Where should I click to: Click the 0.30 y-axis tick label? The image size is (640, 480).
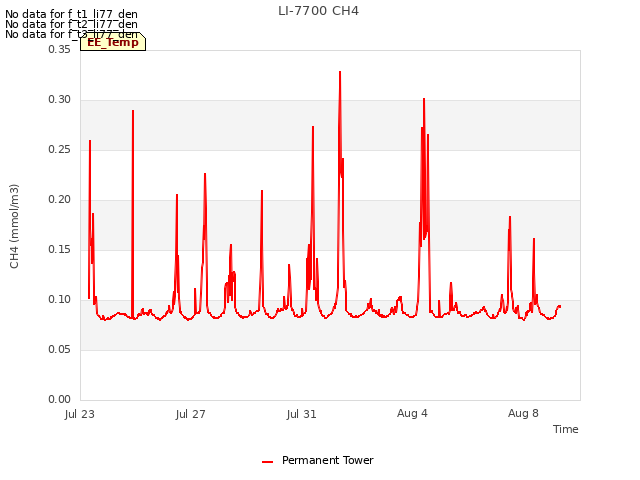tap(60, 100)
